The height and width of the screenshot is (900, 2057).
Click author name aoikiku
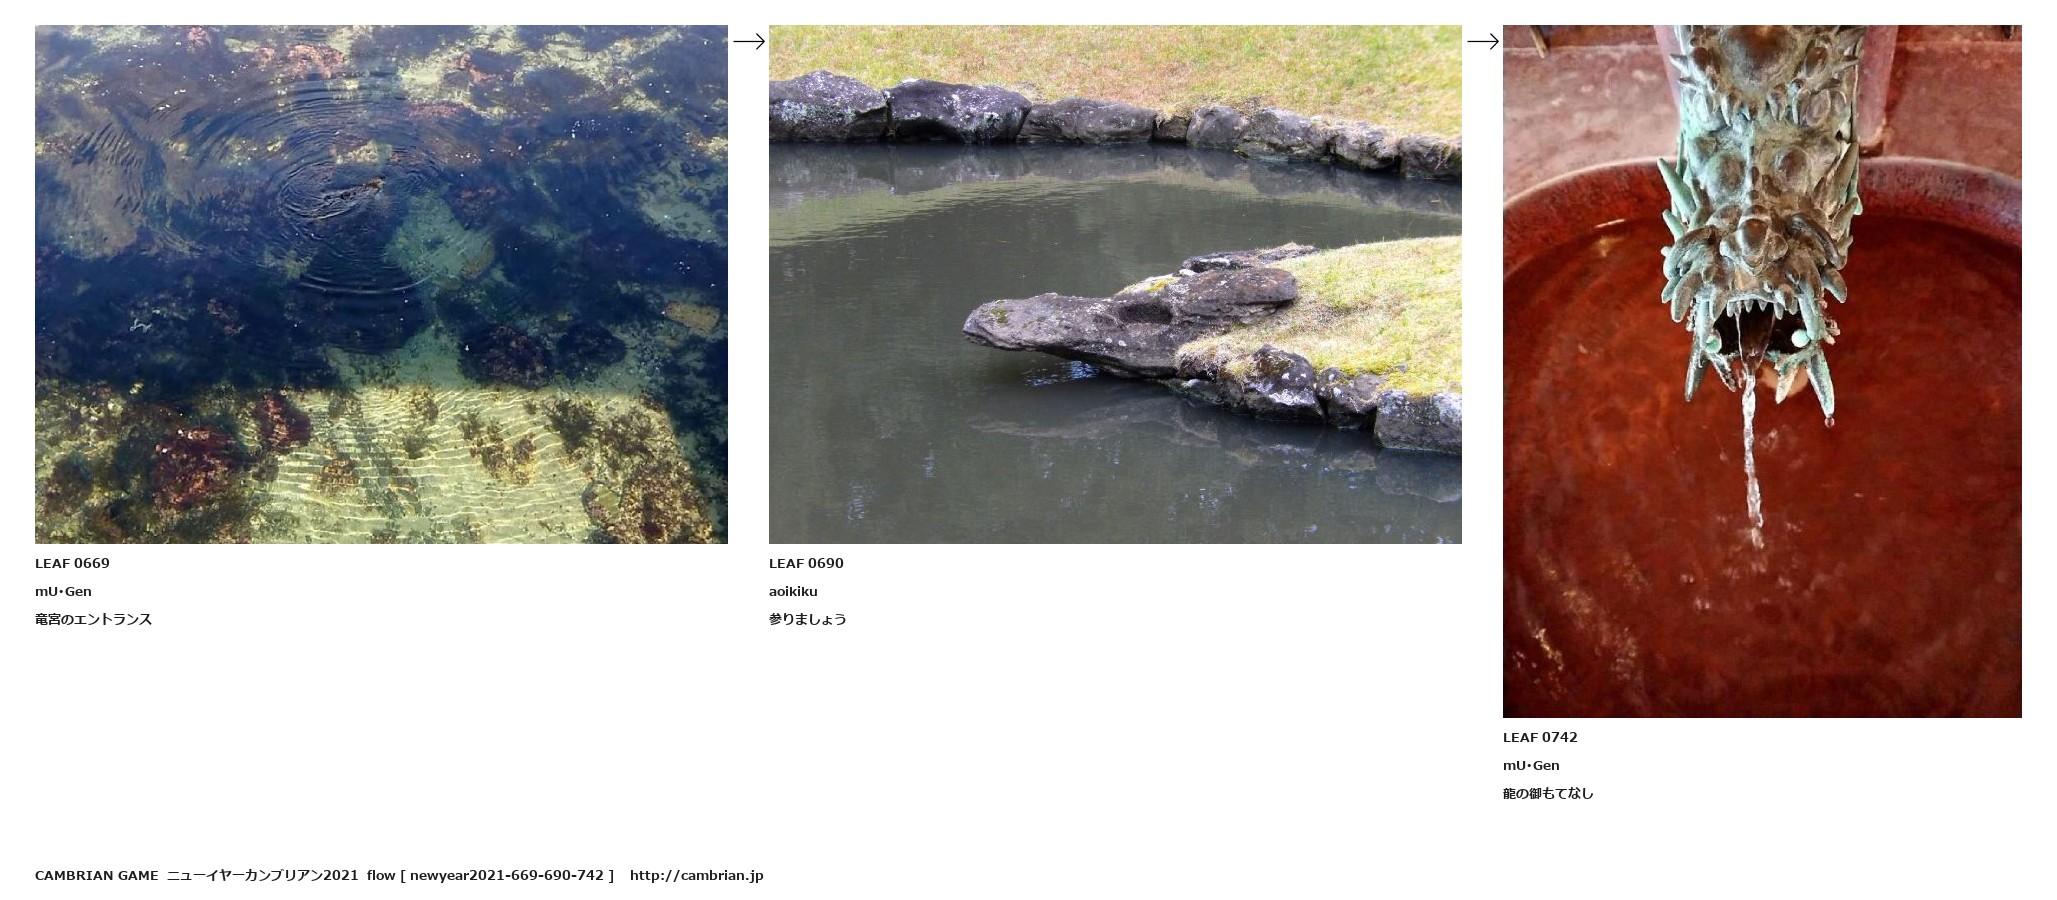point(793,591)
